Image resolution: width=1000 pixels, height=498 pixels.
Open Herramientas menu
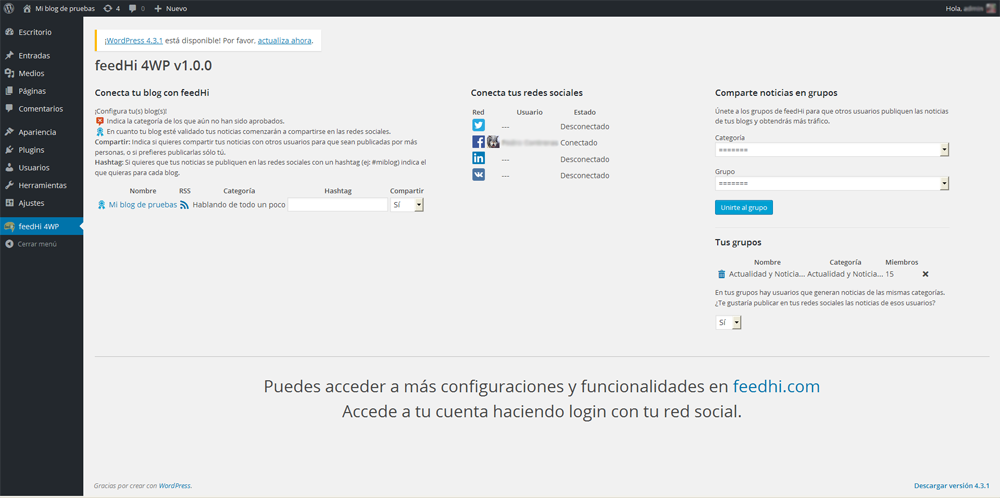tap(41, 186)
